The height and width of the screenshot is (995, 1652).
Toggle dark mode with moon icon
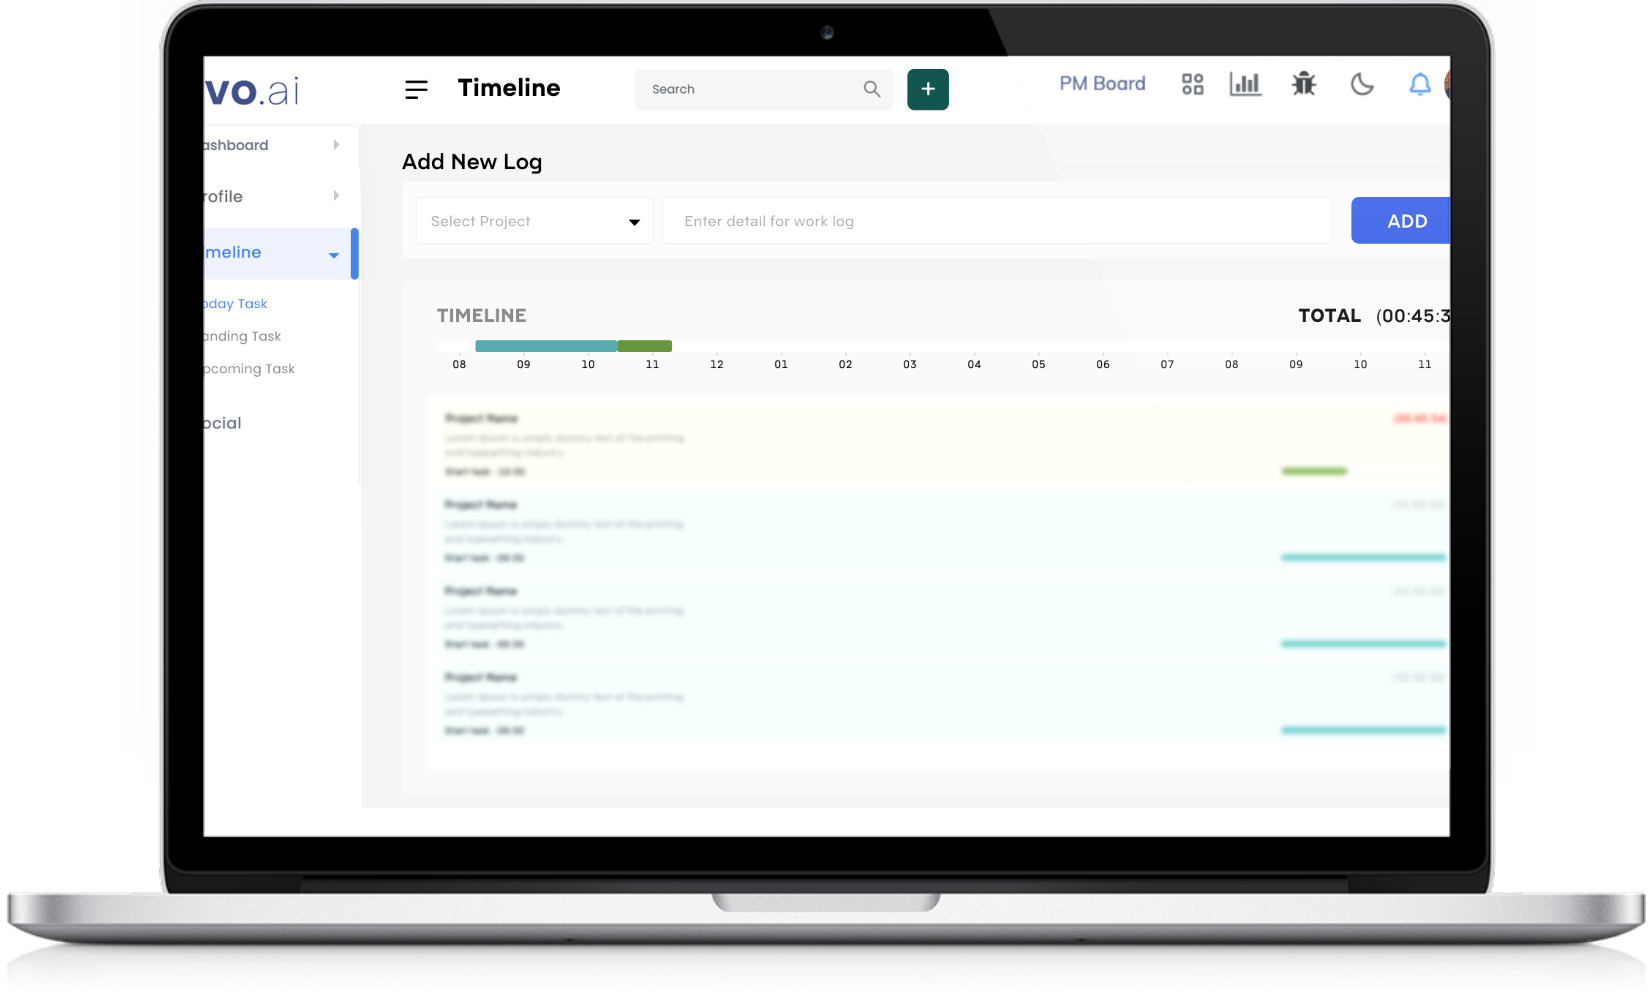pos(1361,85)
